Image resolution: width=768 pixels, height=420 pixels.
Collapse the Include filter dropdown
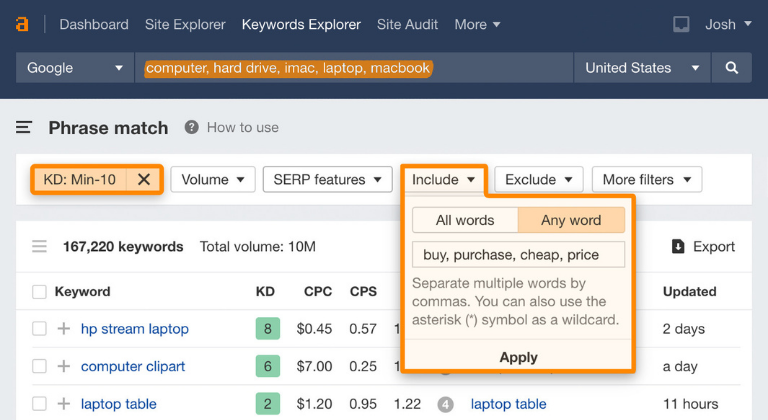[443, 179]
